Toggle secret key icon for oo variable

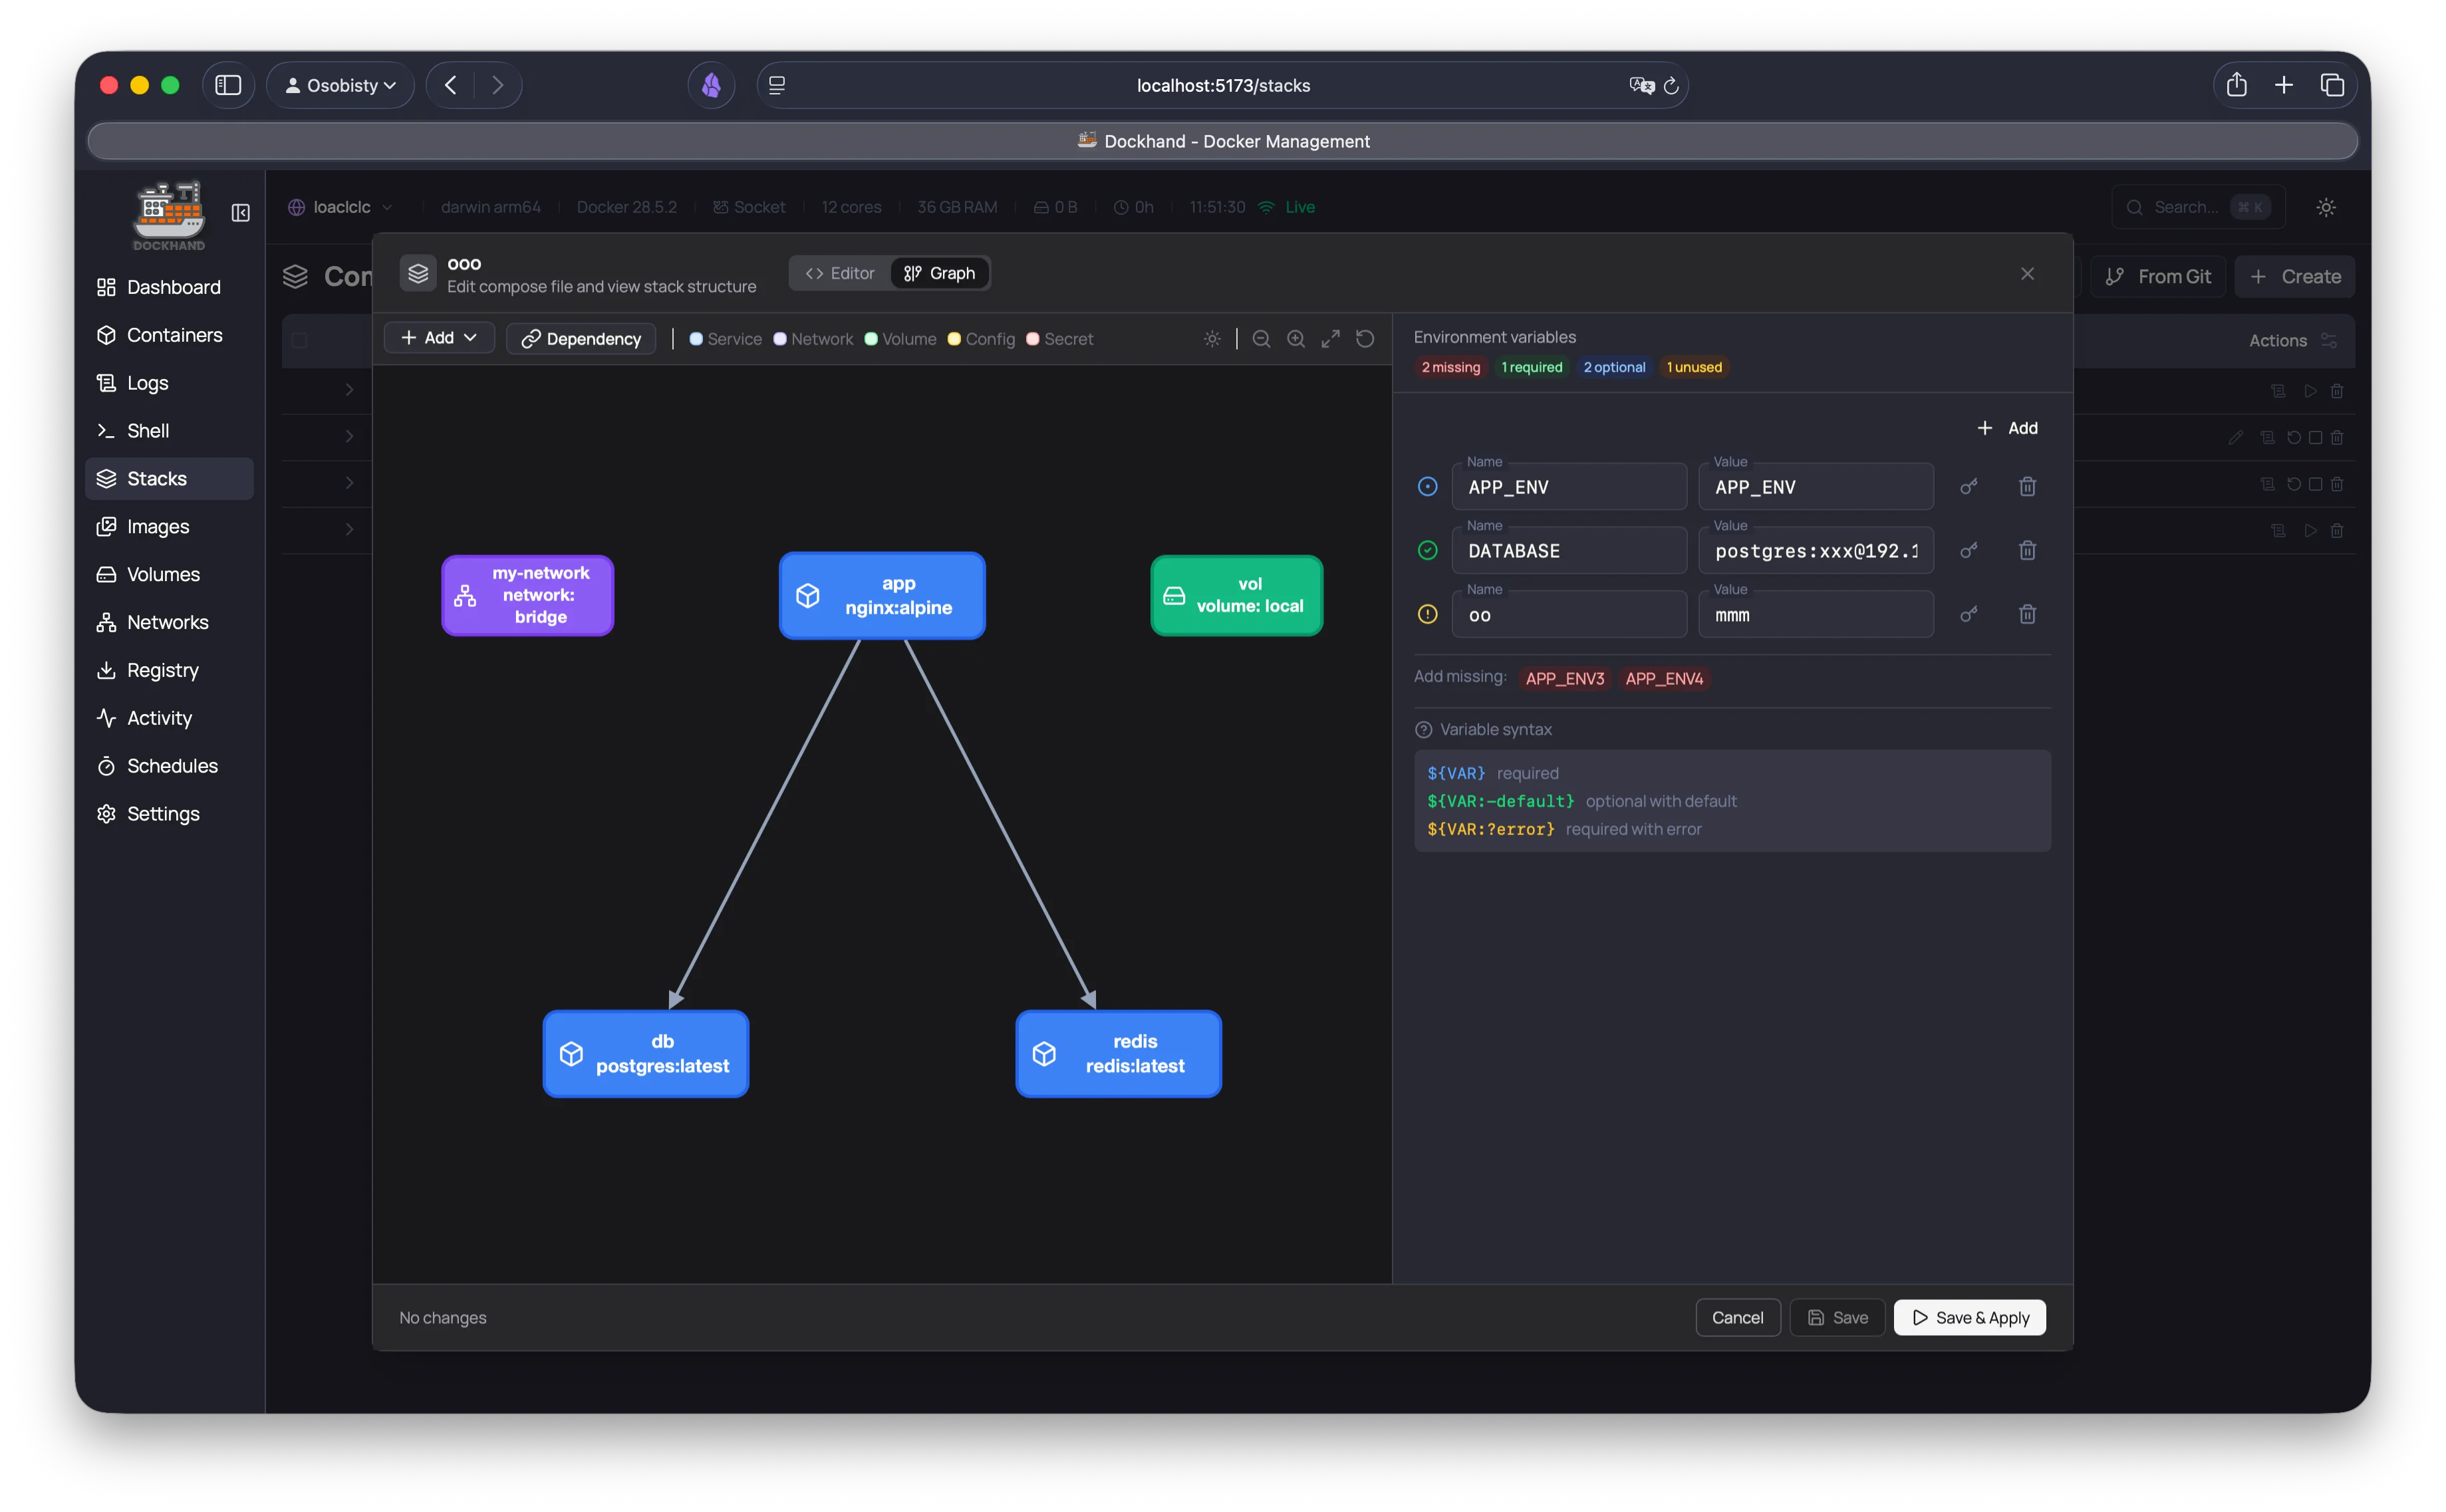1968,615
